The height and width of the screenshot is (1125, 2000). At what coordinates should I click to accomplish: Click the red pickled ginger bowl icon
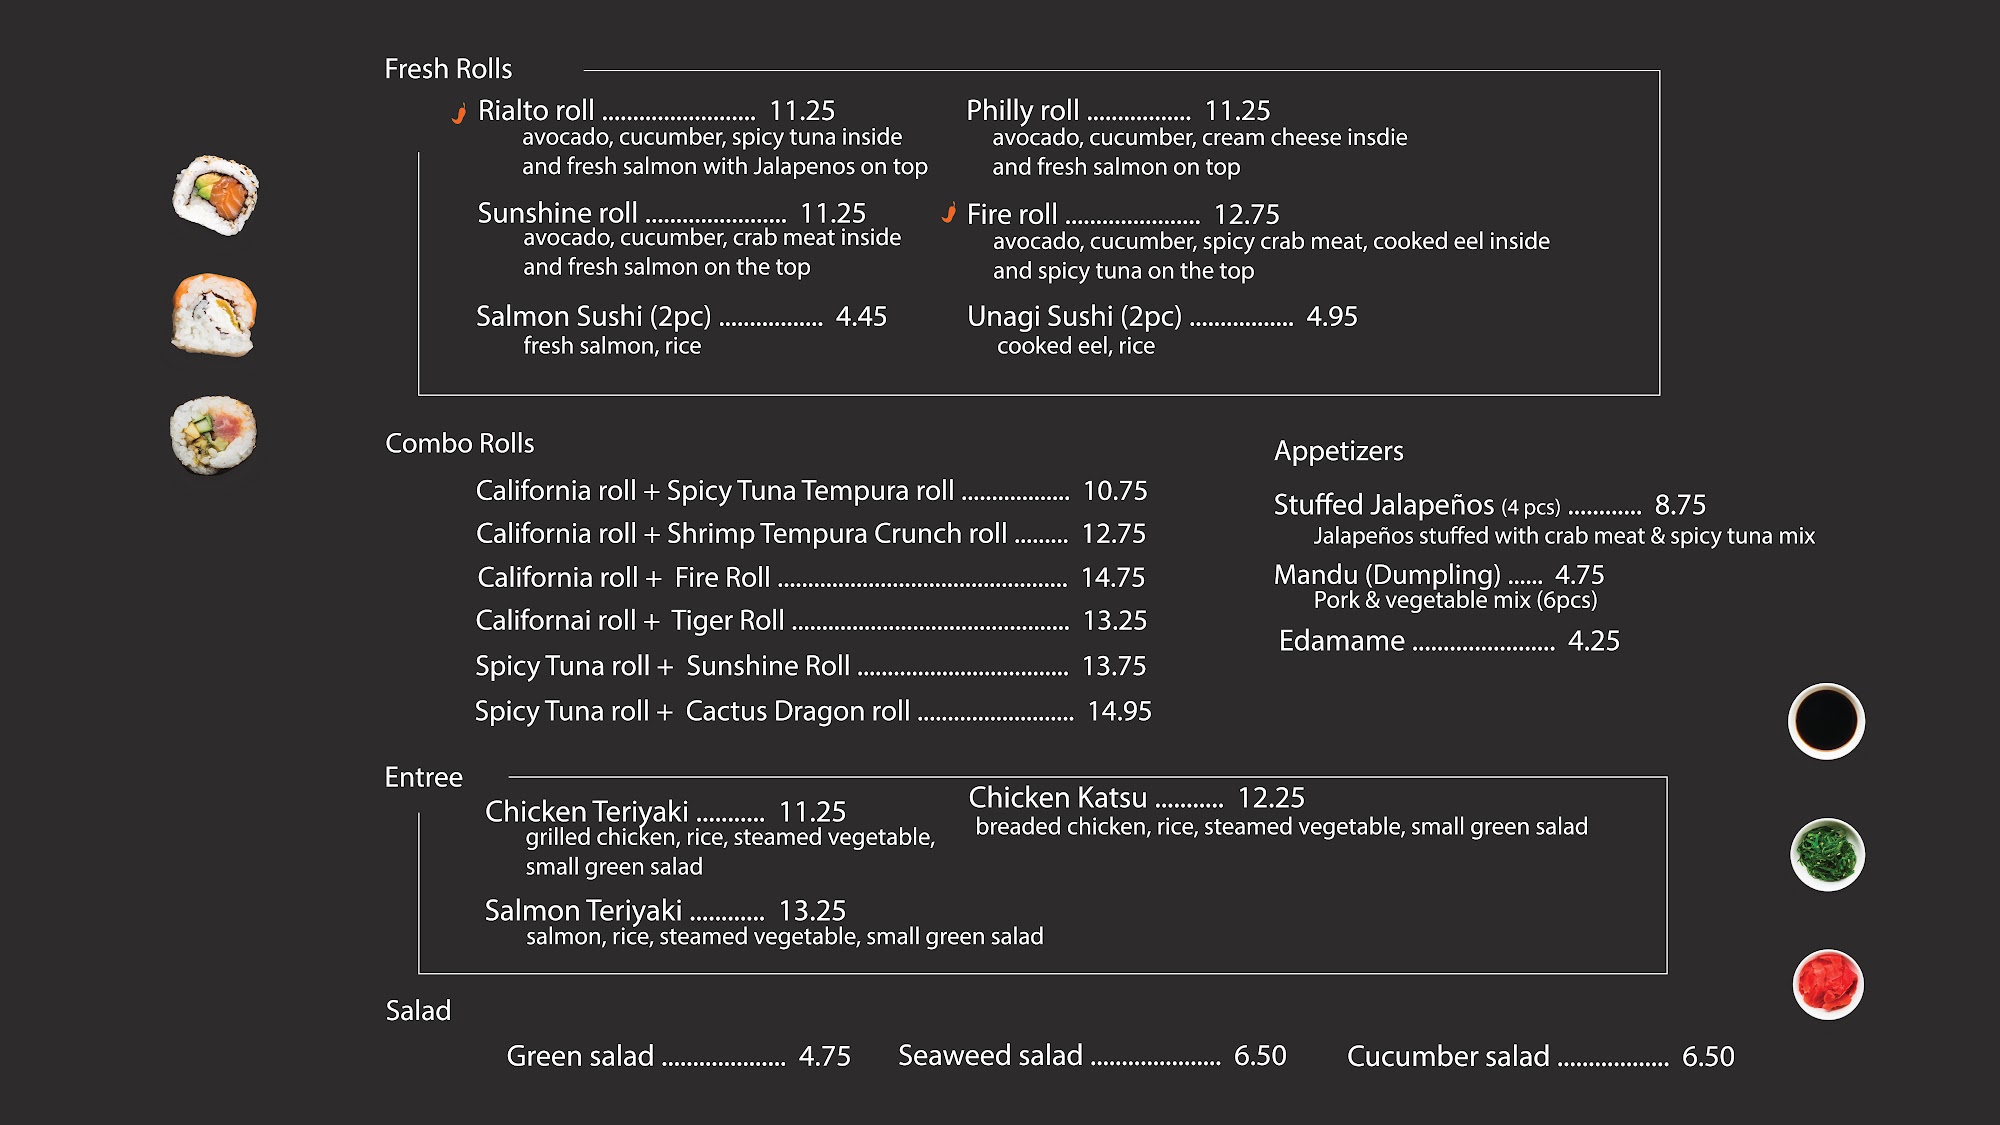(1827, 984)
